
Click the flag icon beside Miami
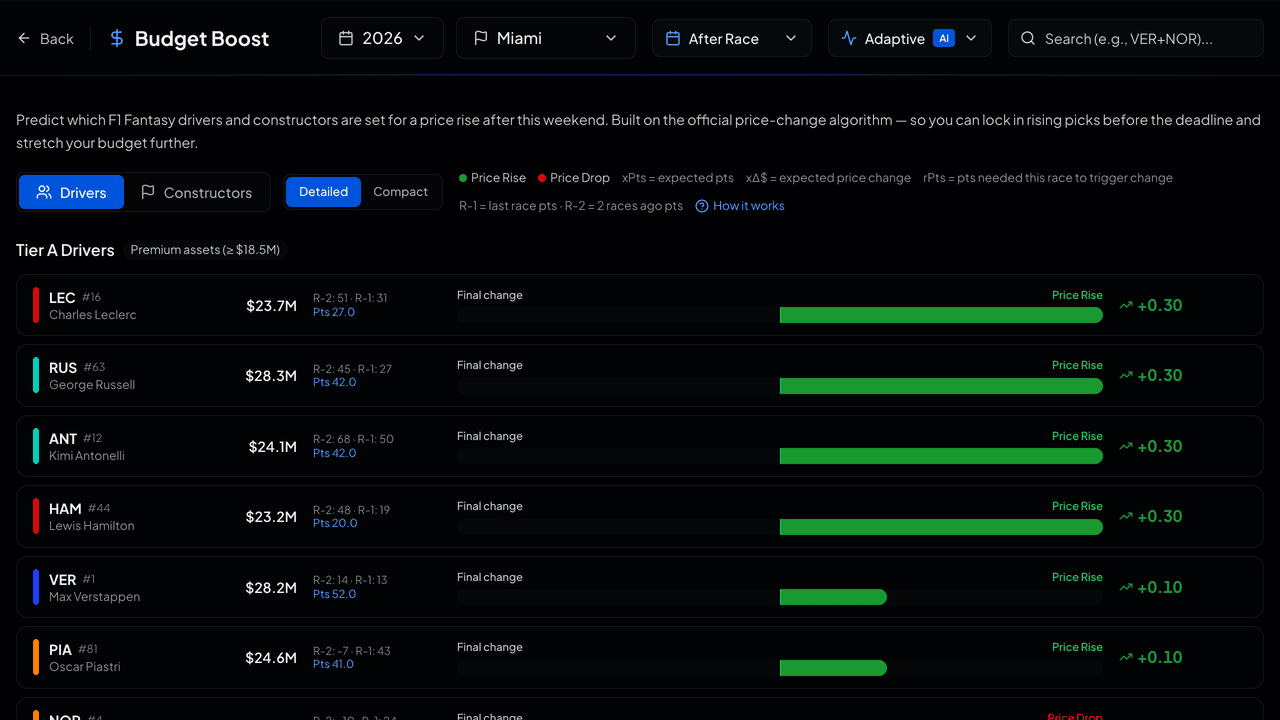pos(481,38)
